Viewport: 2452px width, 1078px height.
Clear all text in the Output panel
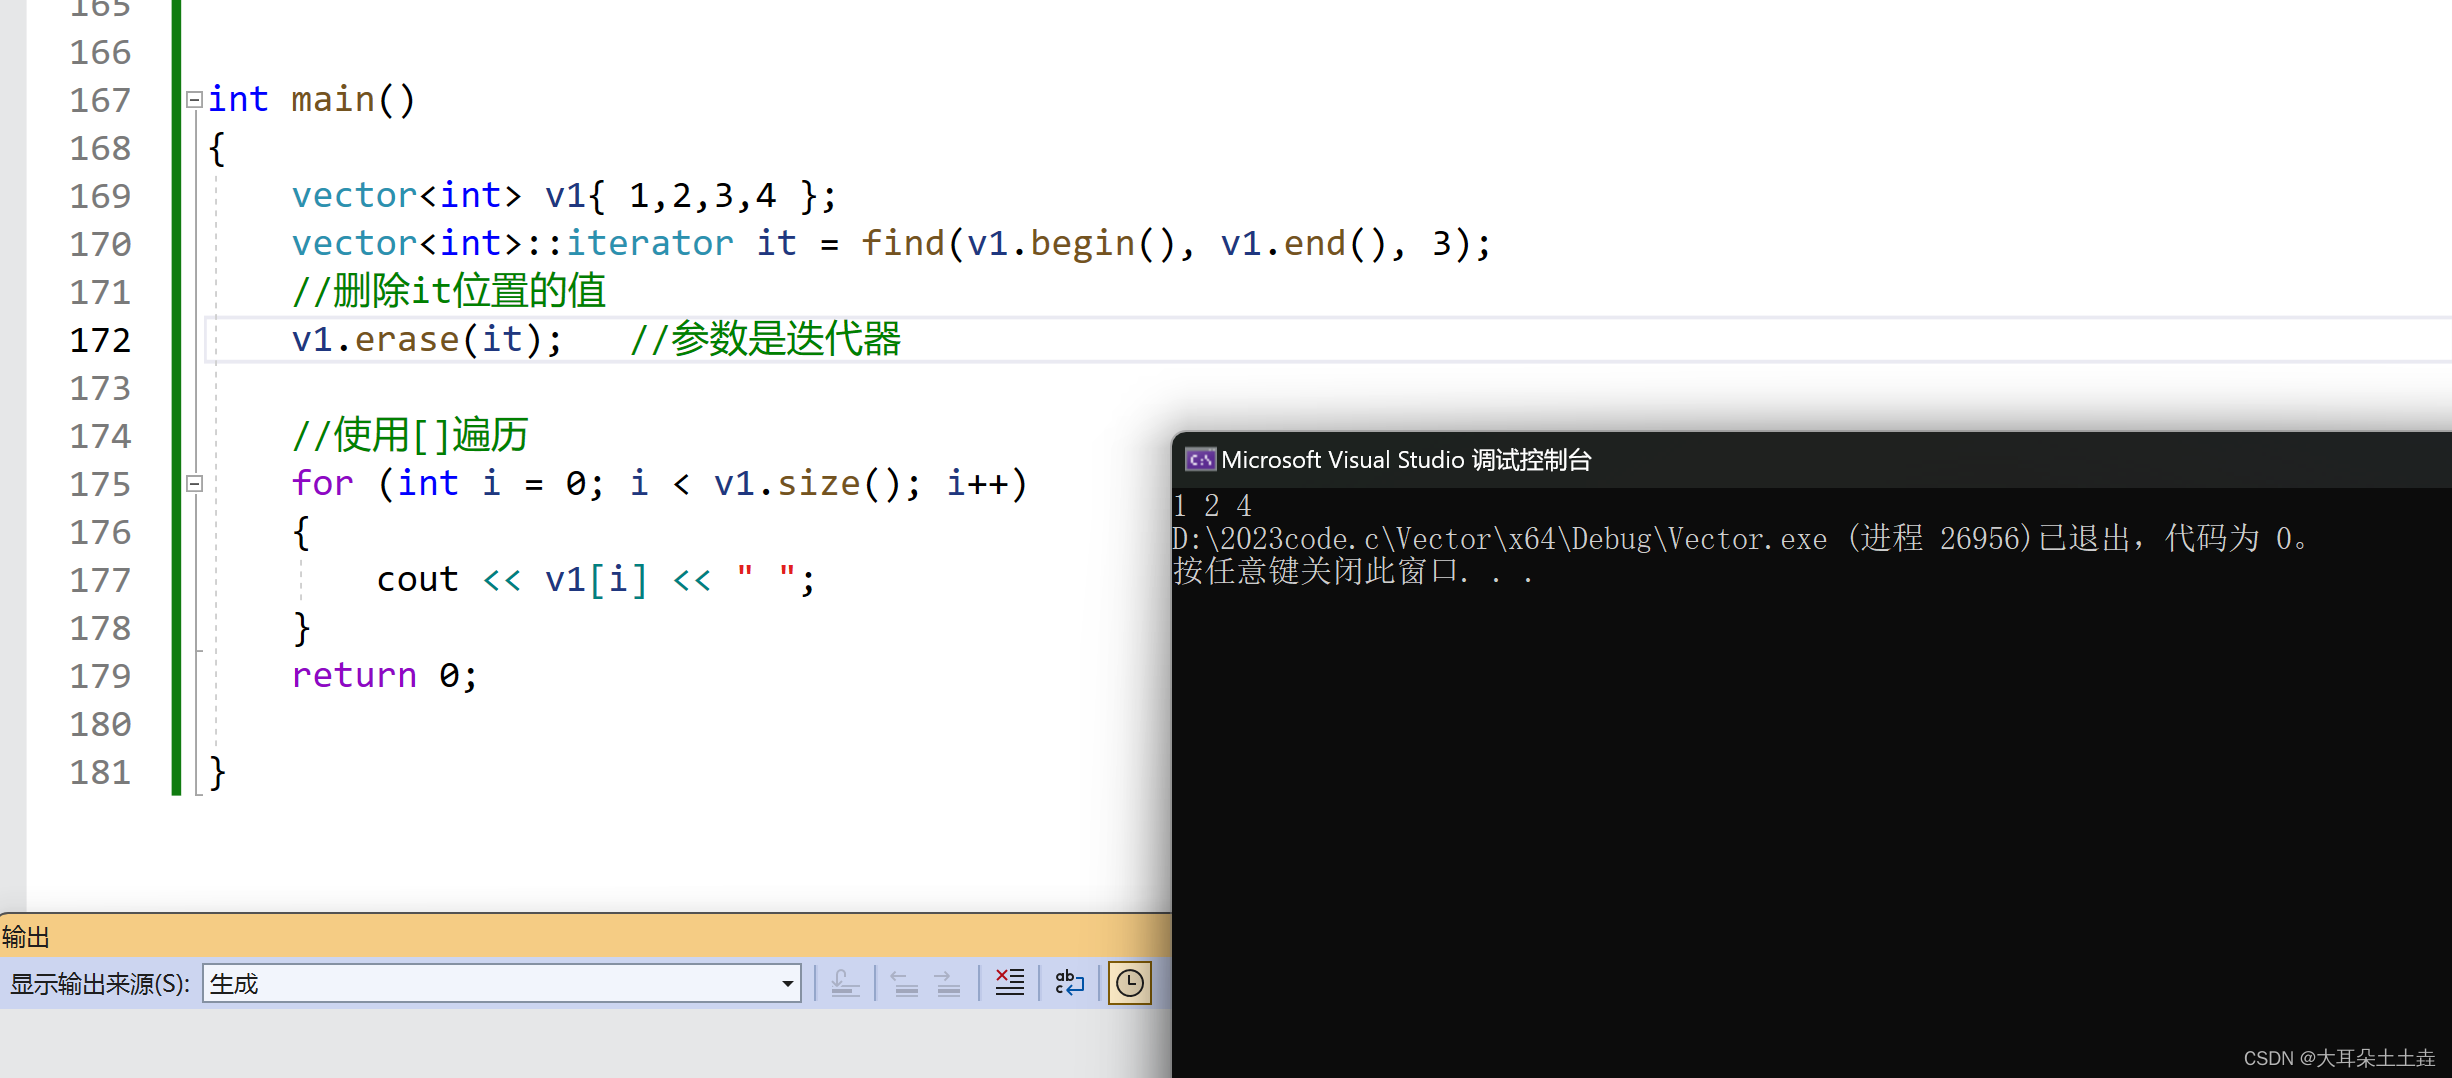1009,983
